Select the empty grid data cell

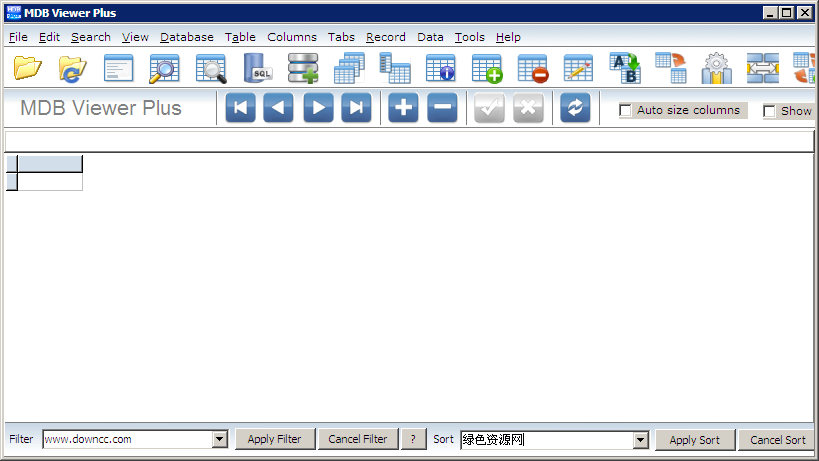50,182
